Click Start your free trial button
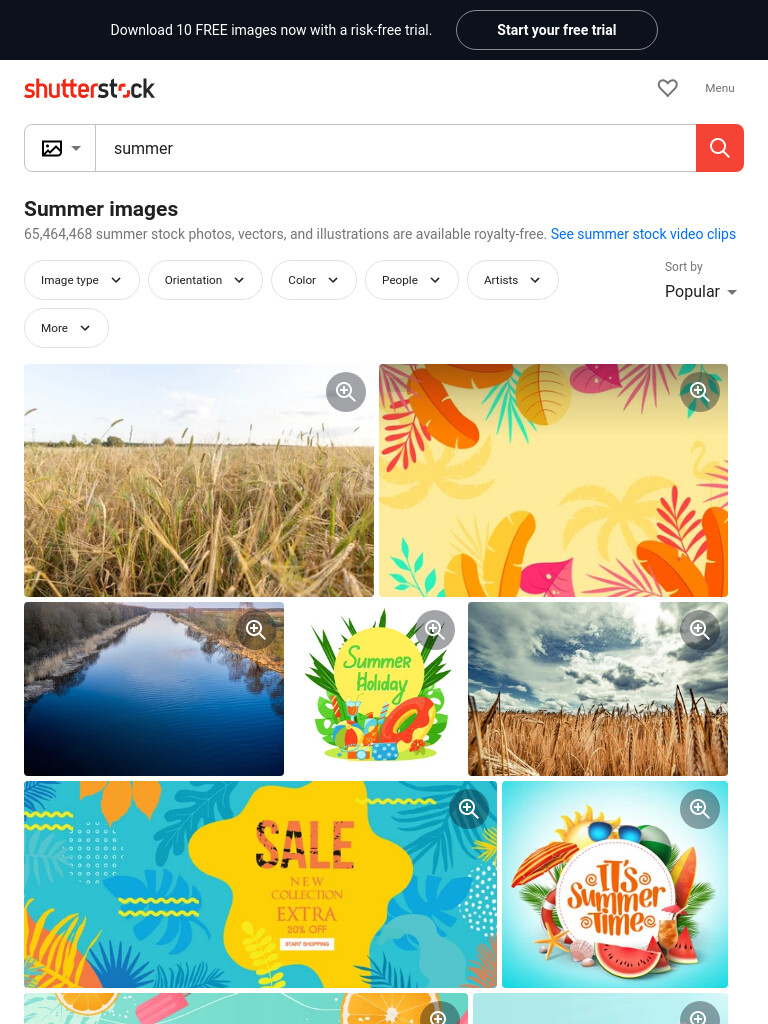The height and width of the screenshot is (1024, 768). pyautogui.click(x=556, y=30)
